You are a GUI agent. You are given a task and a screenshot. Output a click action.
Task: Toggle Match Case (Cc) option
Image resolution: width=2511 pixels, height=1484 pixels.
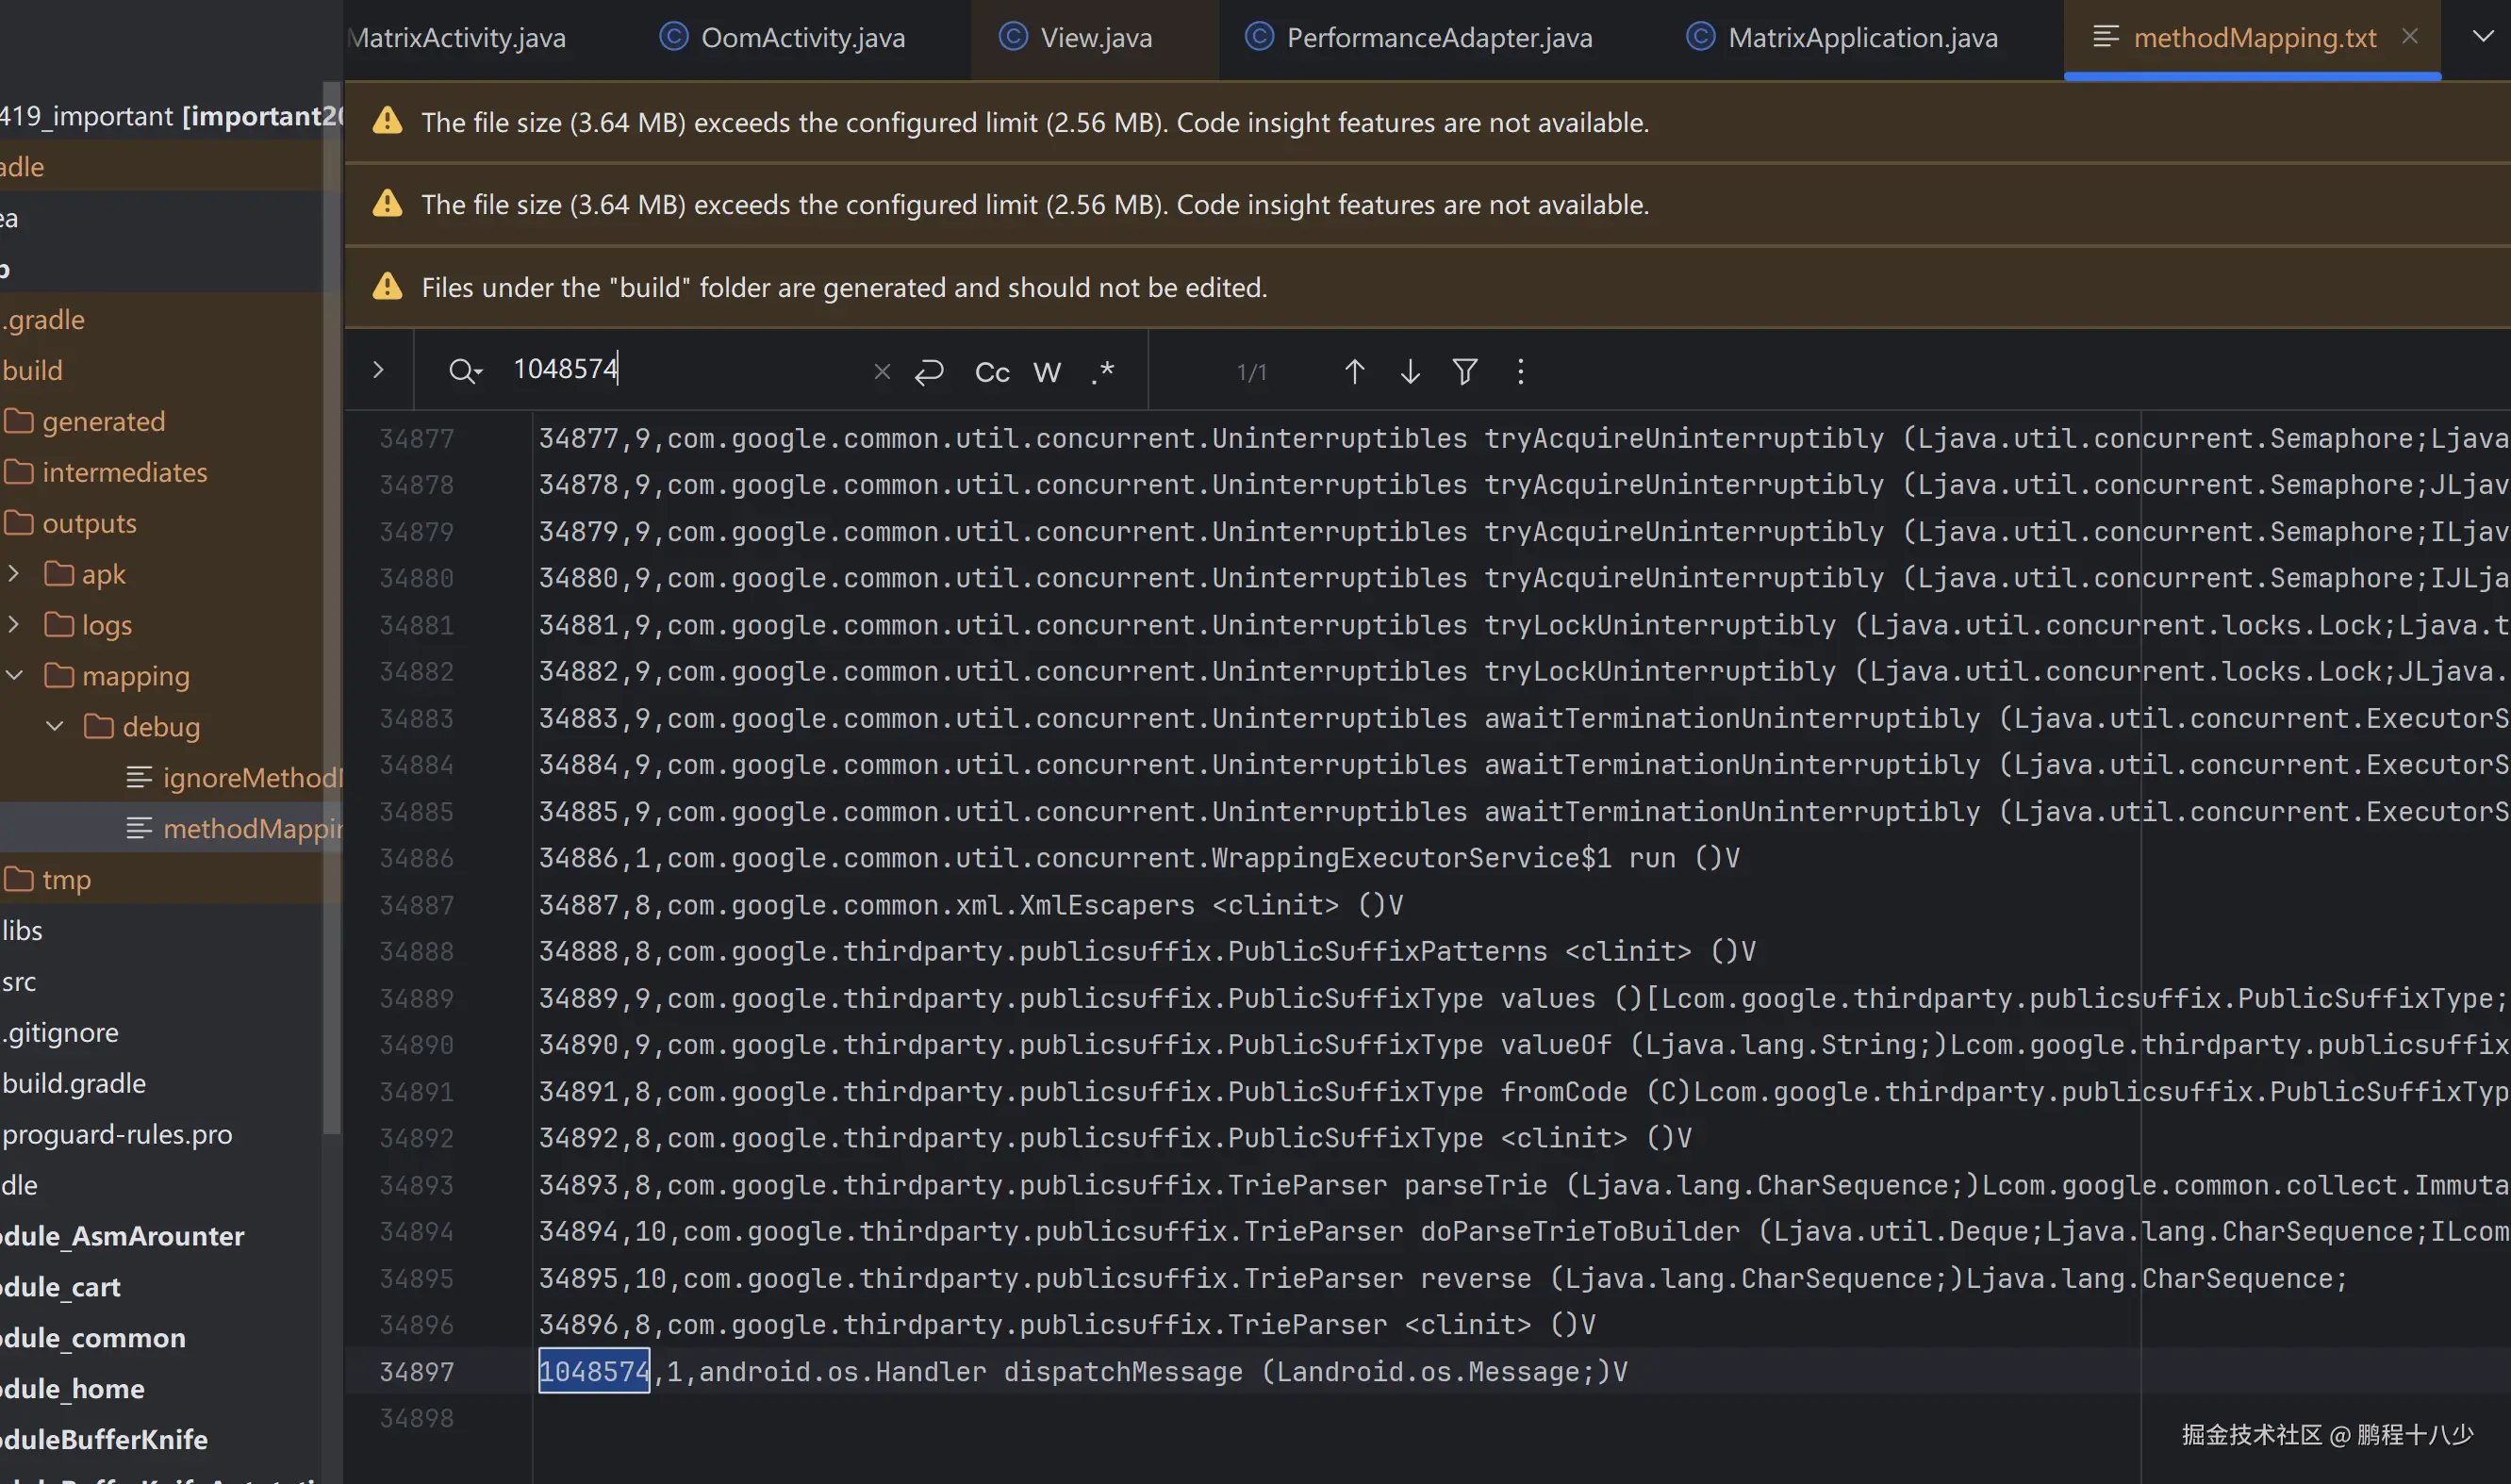coord(992,372)
